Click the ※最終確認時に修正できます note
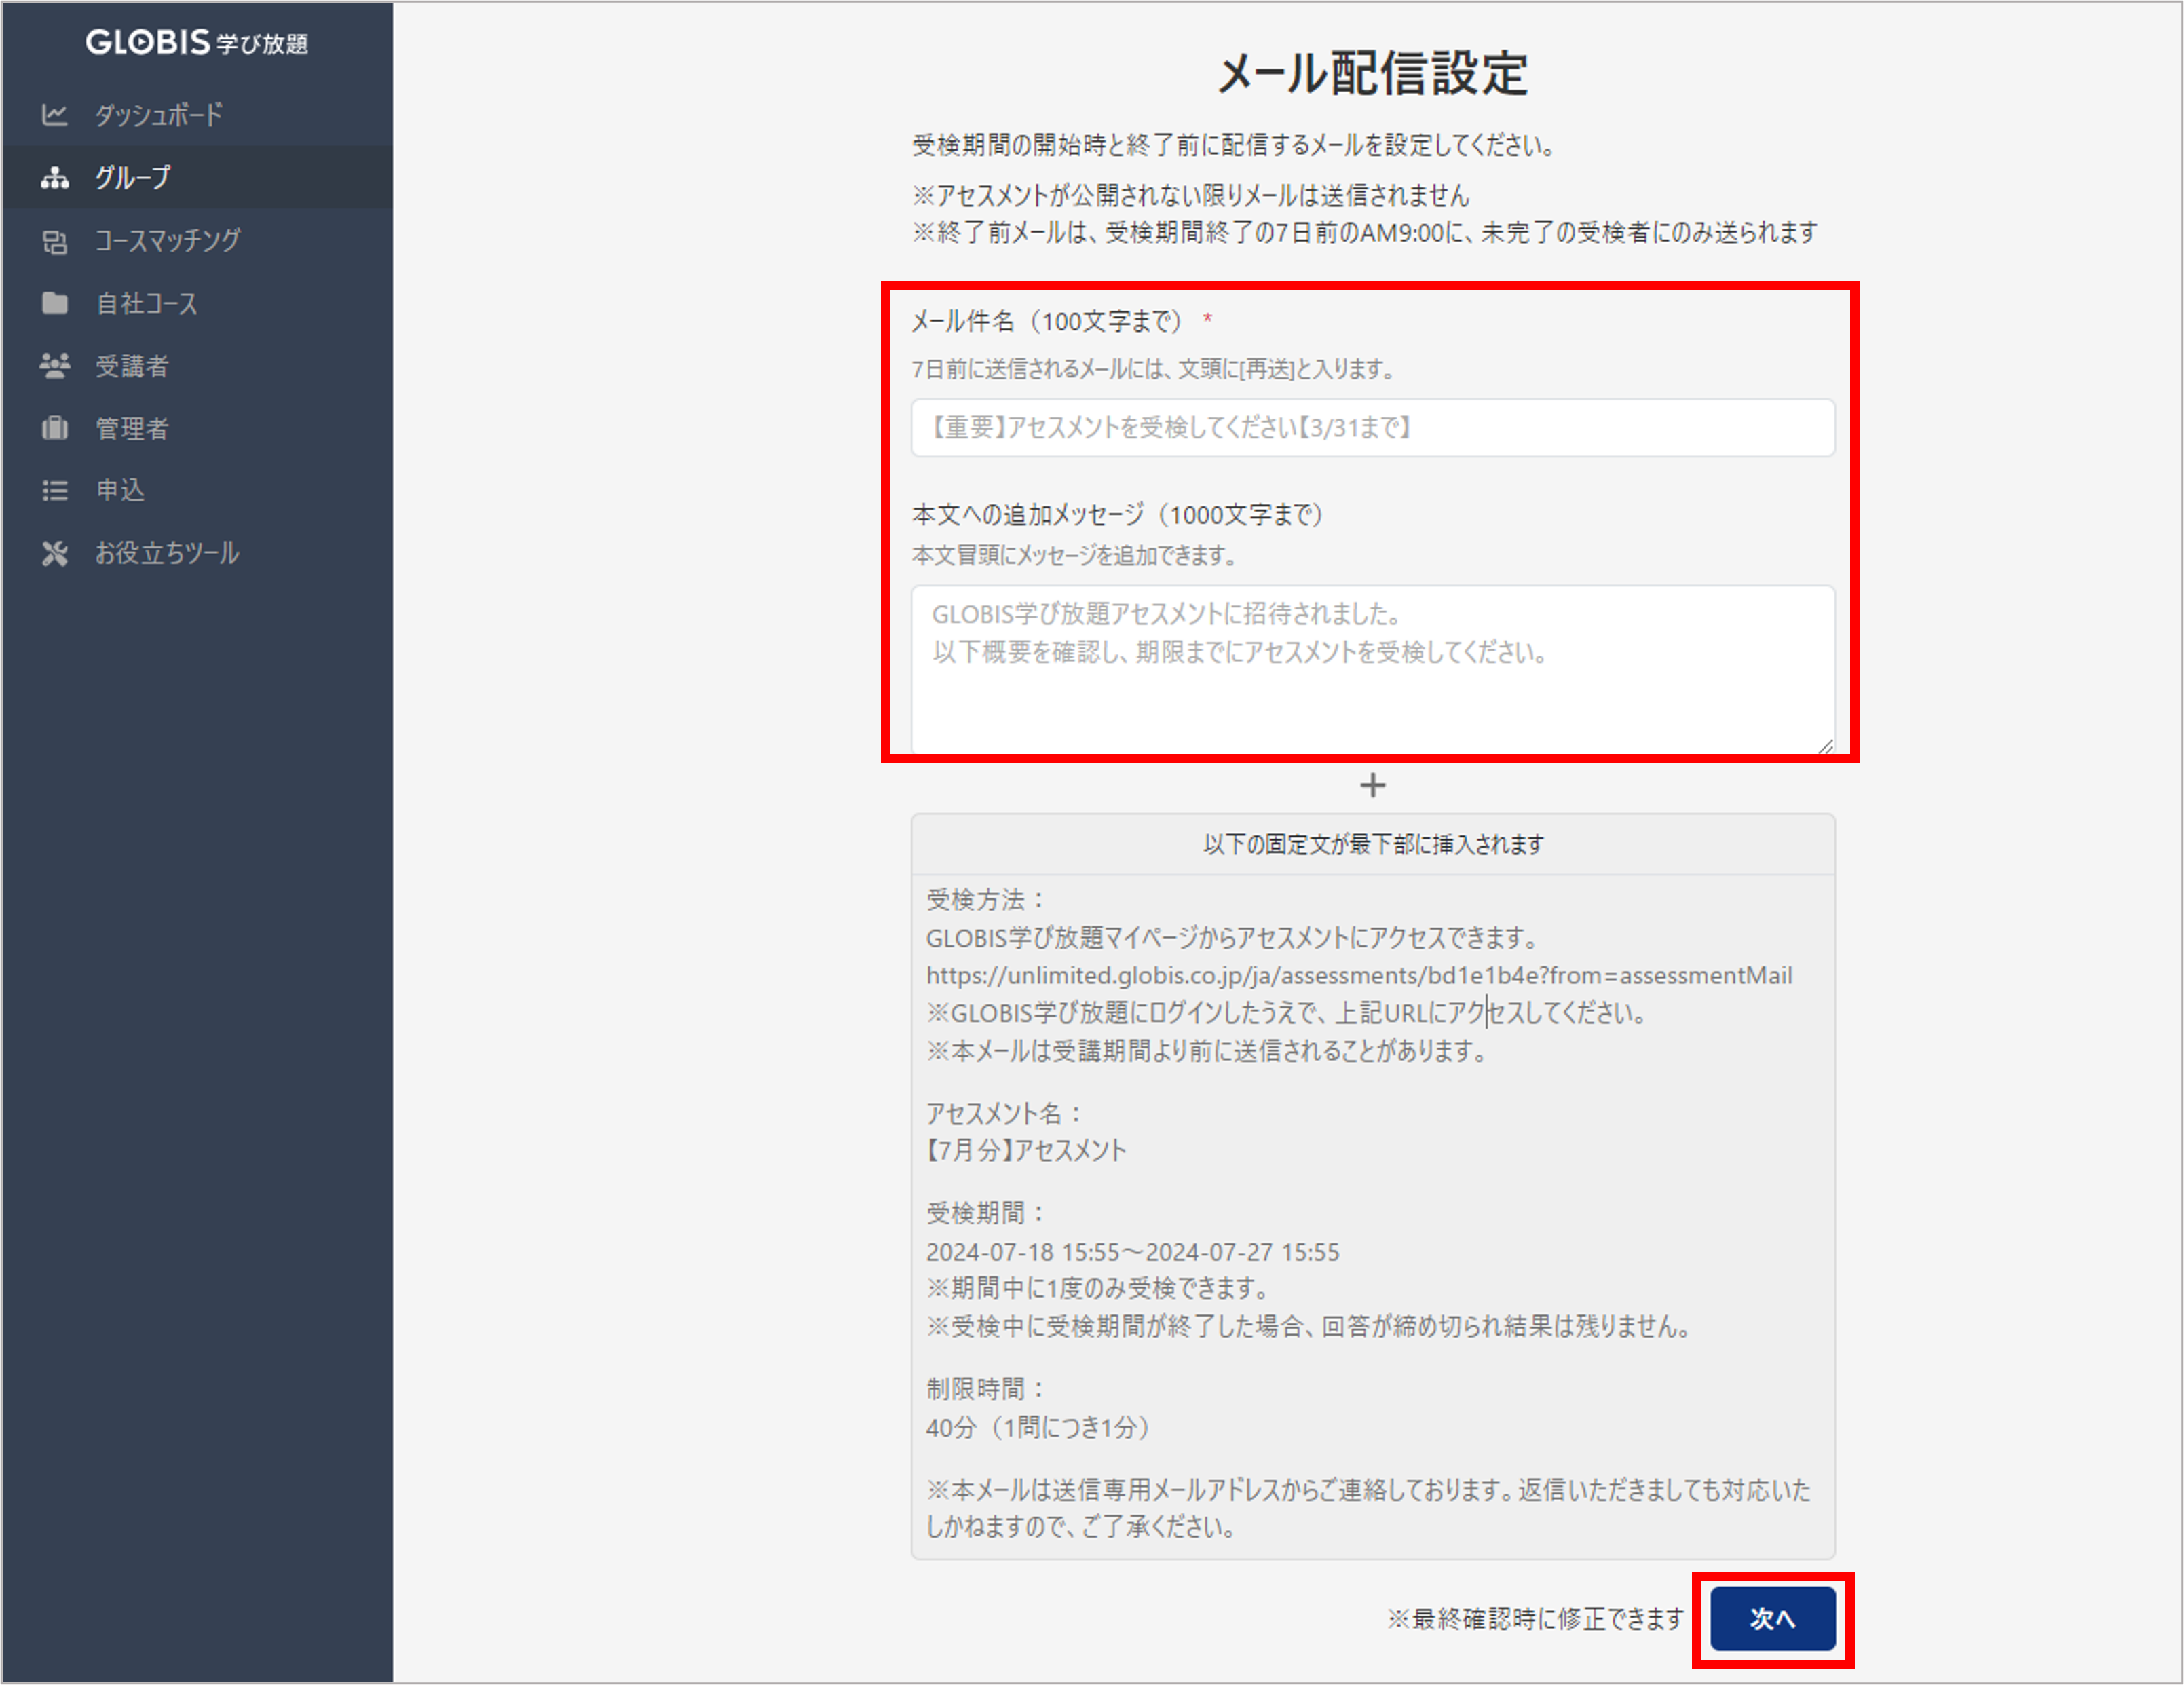 [1536, 1618]
